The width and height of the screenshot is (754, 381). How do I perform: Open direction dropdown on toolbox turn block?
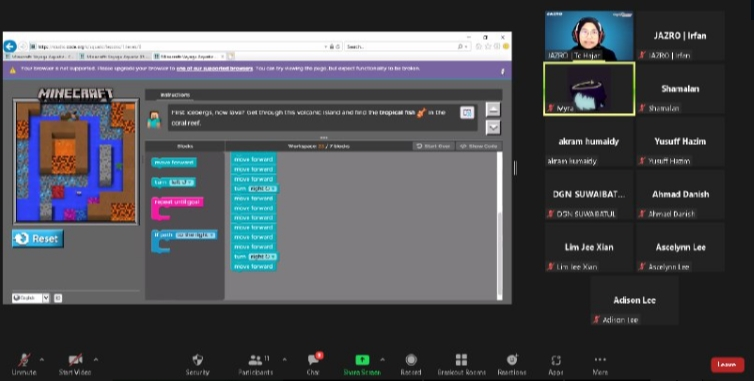pyautogui.click(x=181, y=182)
